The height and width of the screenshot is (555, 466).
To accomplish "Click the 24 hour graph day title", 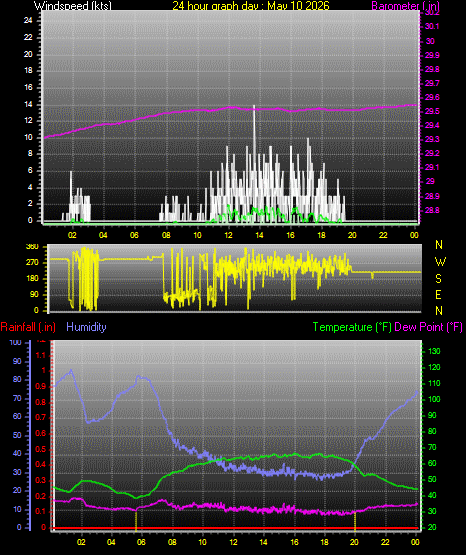I will click(x=251, y=5).
